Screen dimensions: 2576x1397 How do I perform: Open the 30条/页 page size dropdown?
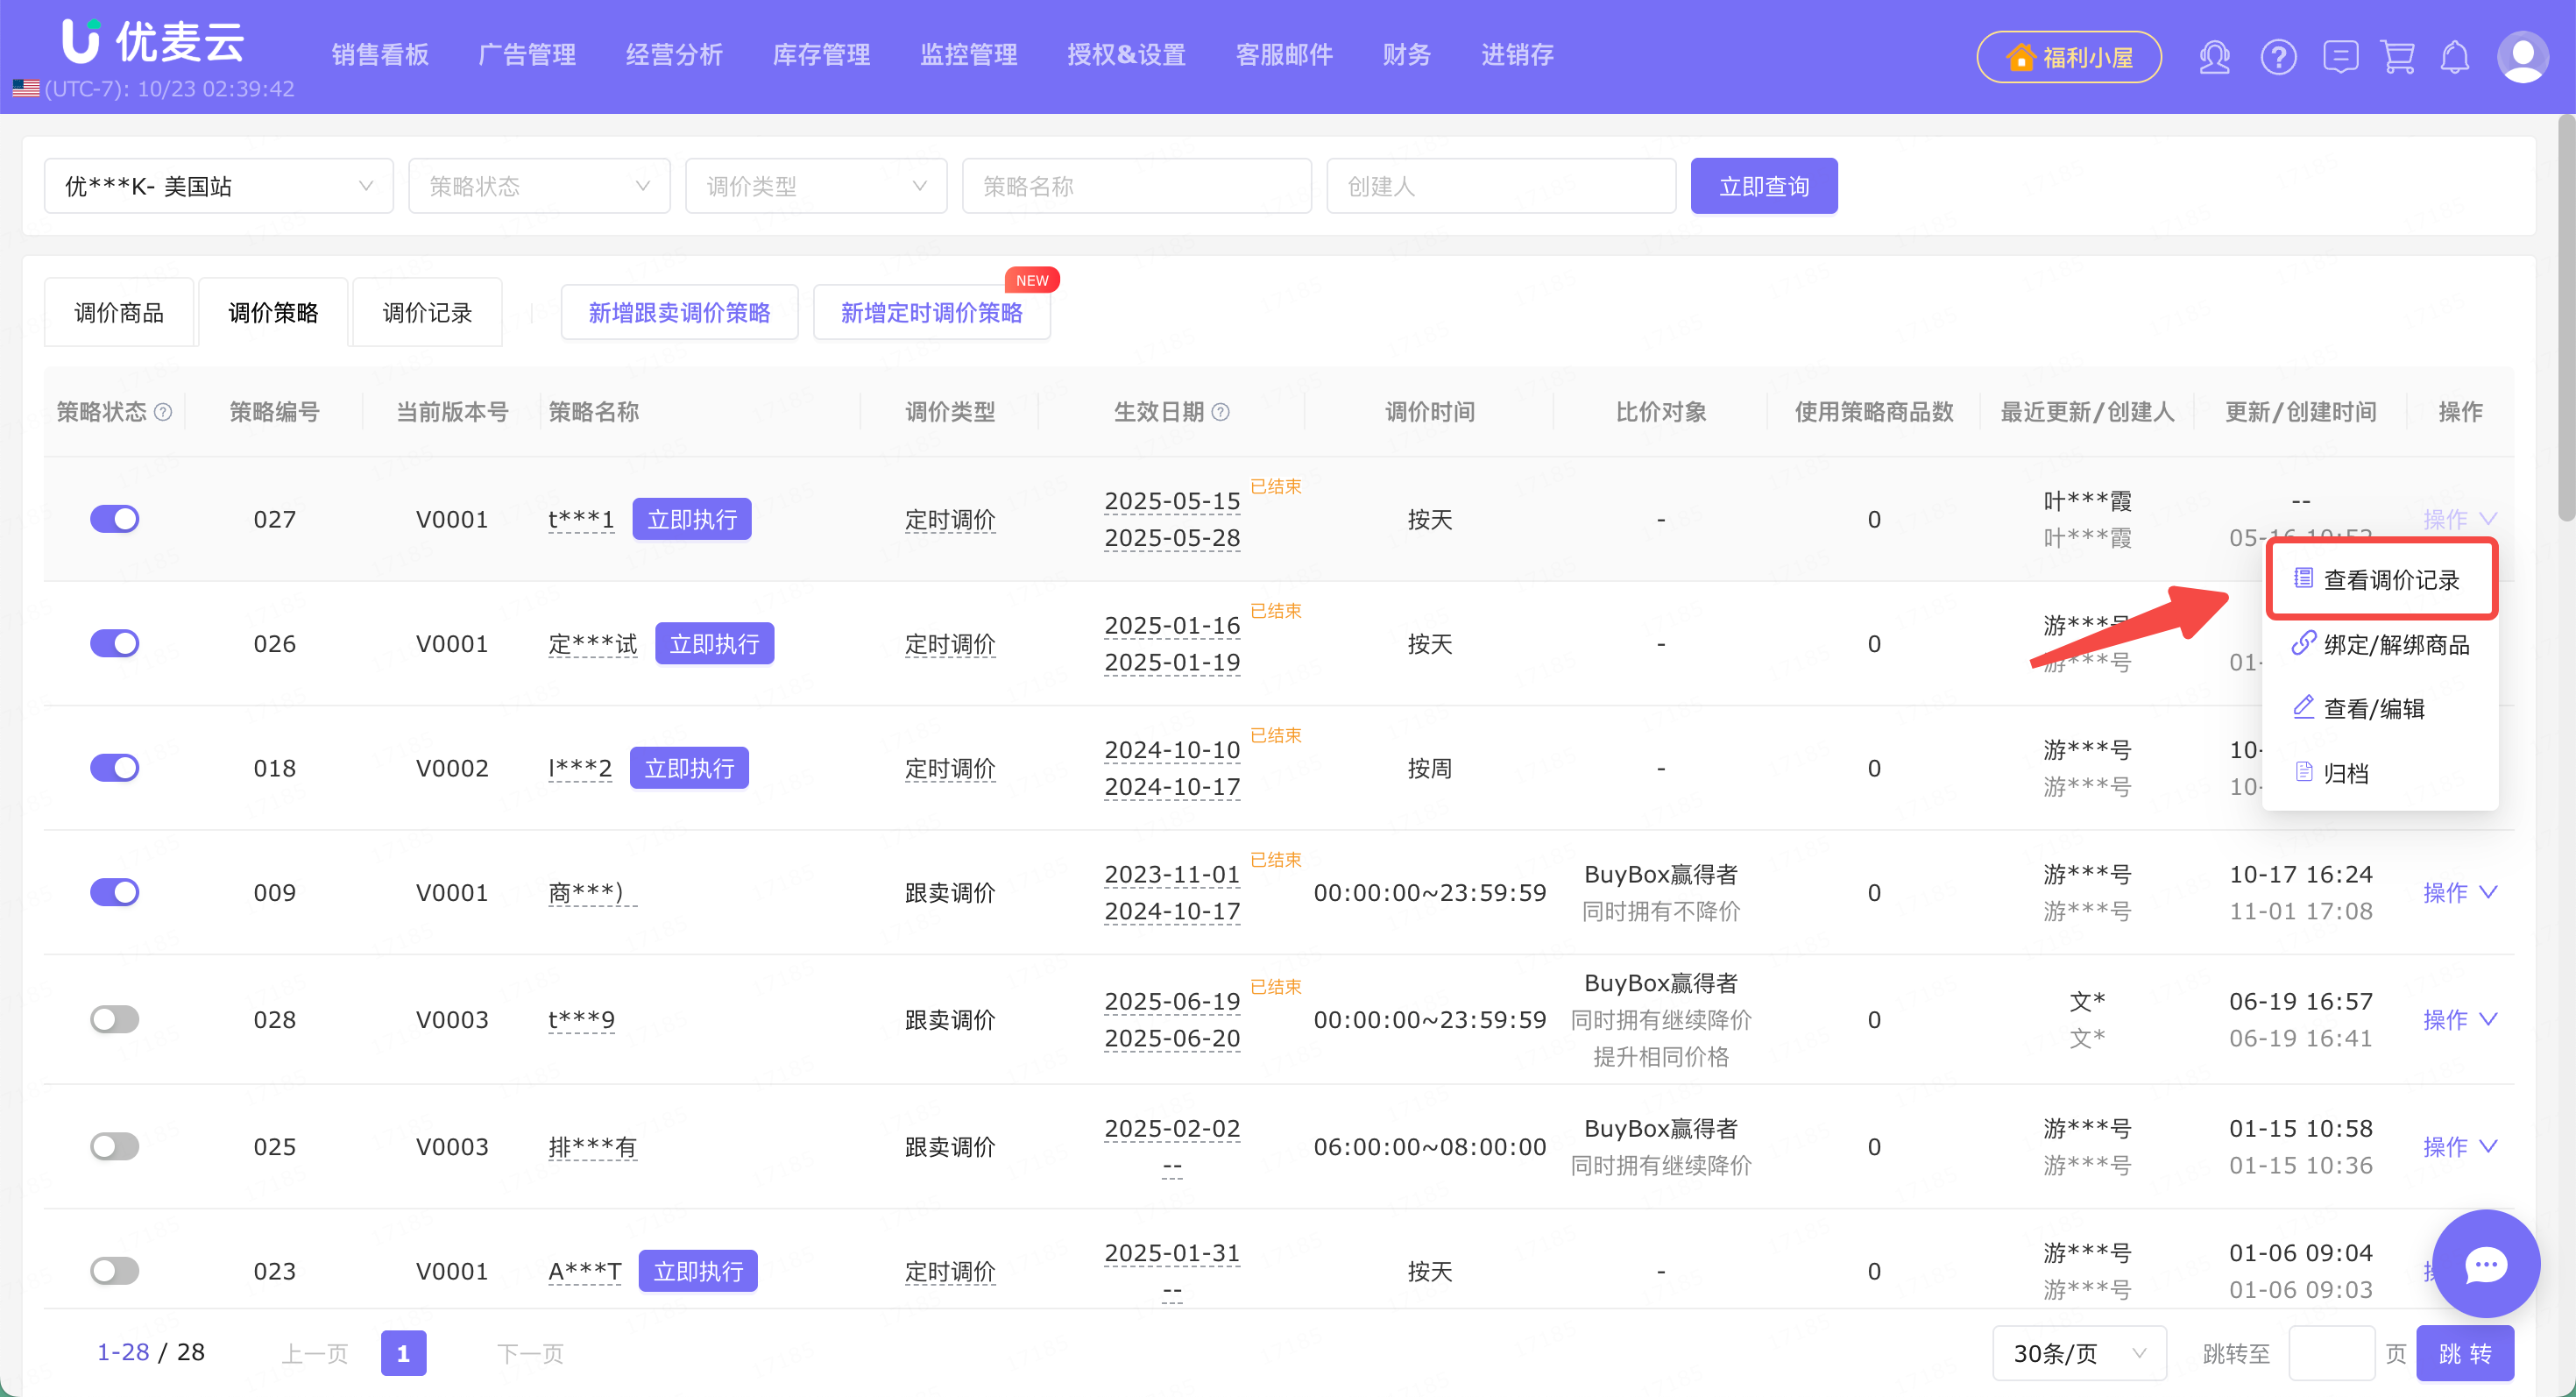point(2079,1353)
